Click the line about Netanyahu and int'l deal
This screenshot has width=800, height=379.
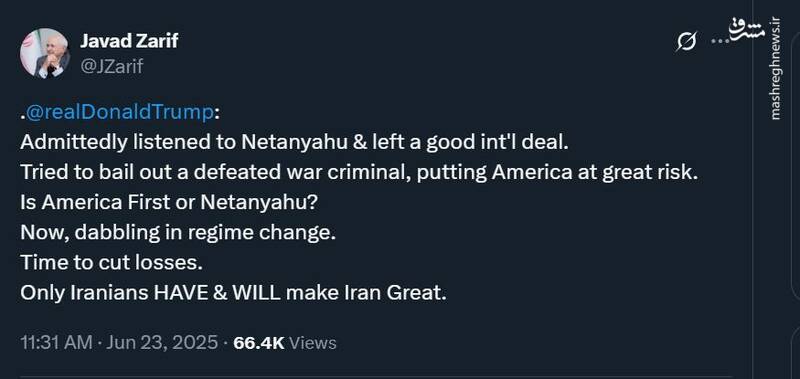[294, 142]
